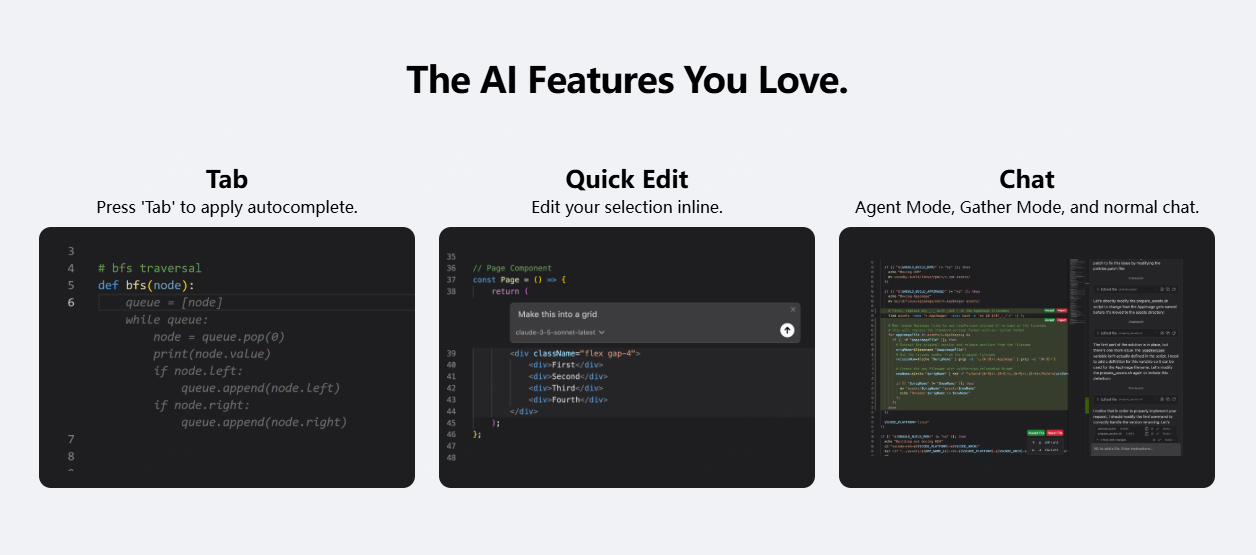Click the 'queue = [node]' ghost suggestion
Viewport: 1256px width, 555px height.
click(x=174, y=302)
